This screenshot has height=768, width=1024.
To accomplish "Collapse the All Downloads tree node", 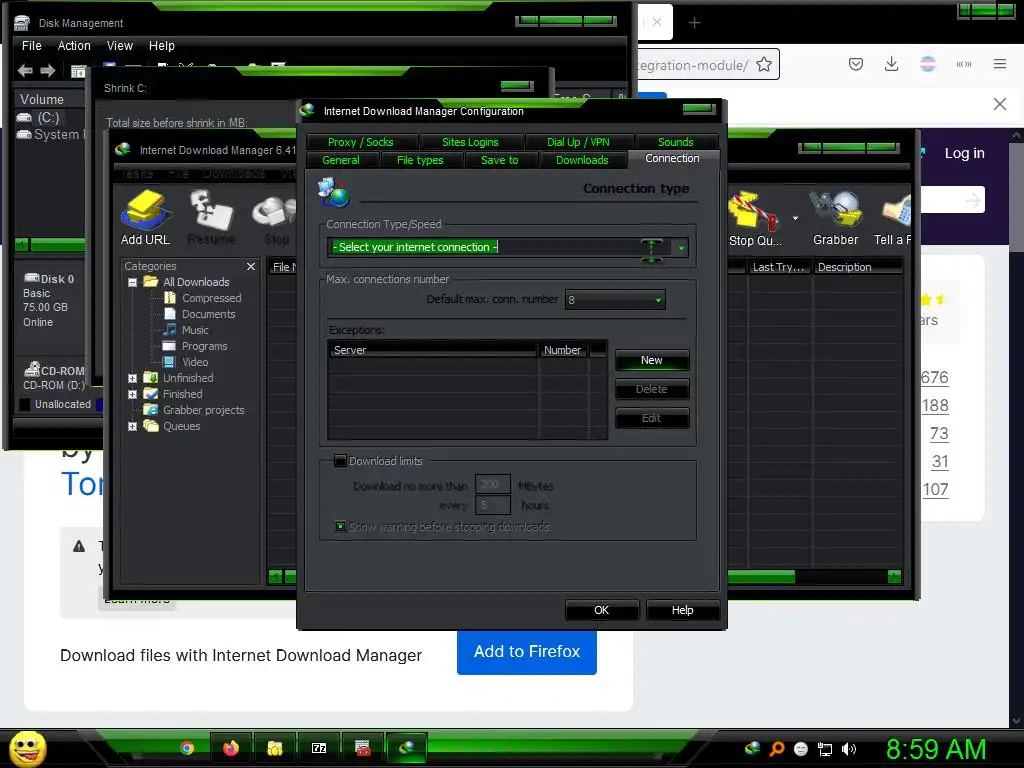I will tap(133, 282).
